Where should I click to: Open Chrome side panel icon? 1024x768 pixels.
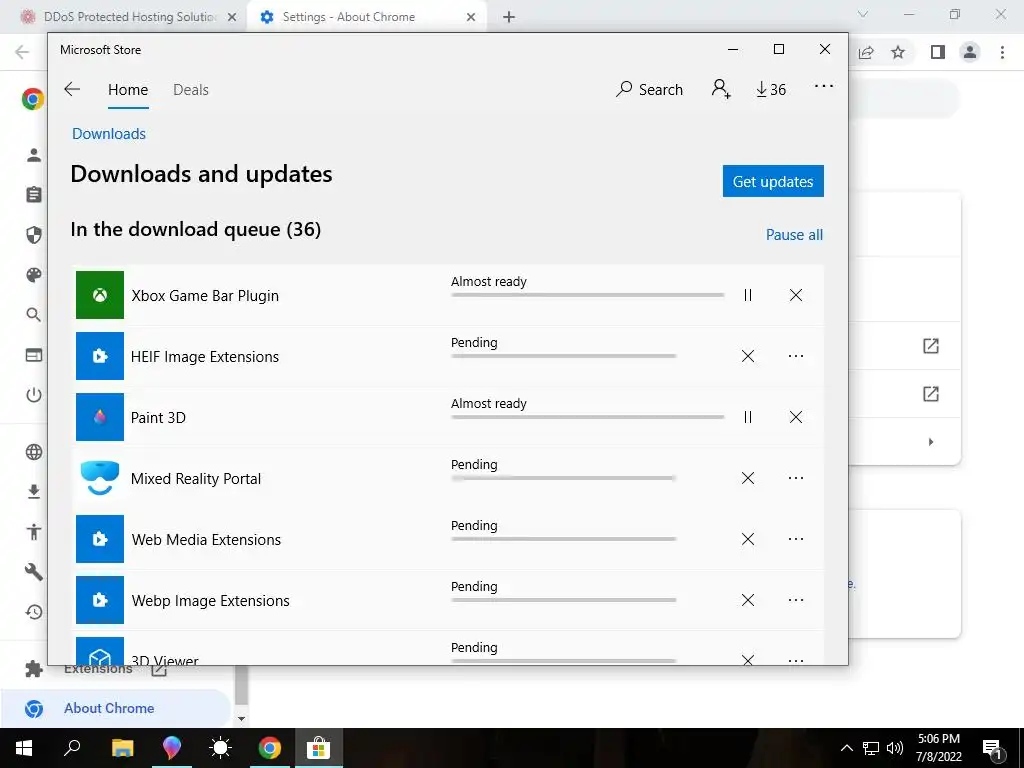(938, 52)
